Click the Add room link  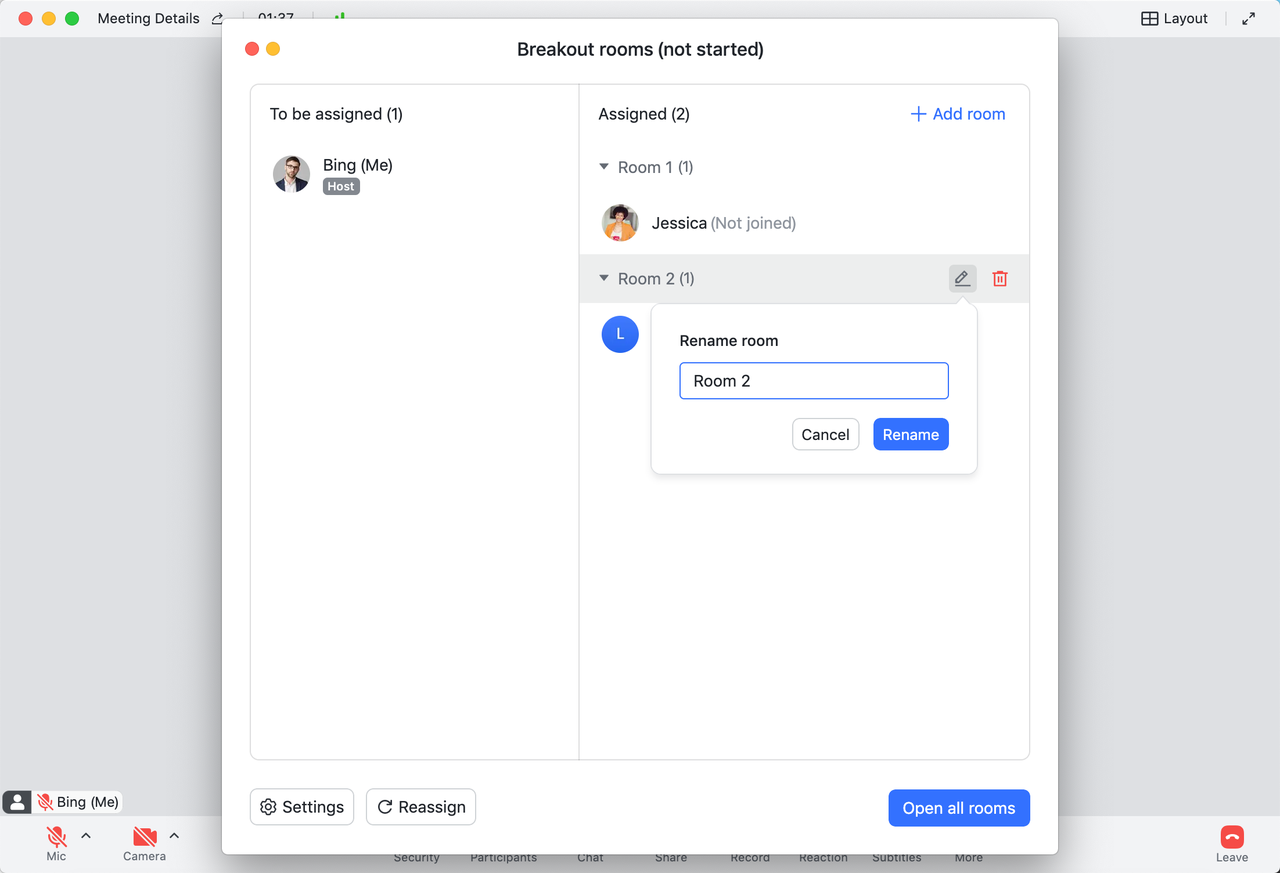[958, 114]
